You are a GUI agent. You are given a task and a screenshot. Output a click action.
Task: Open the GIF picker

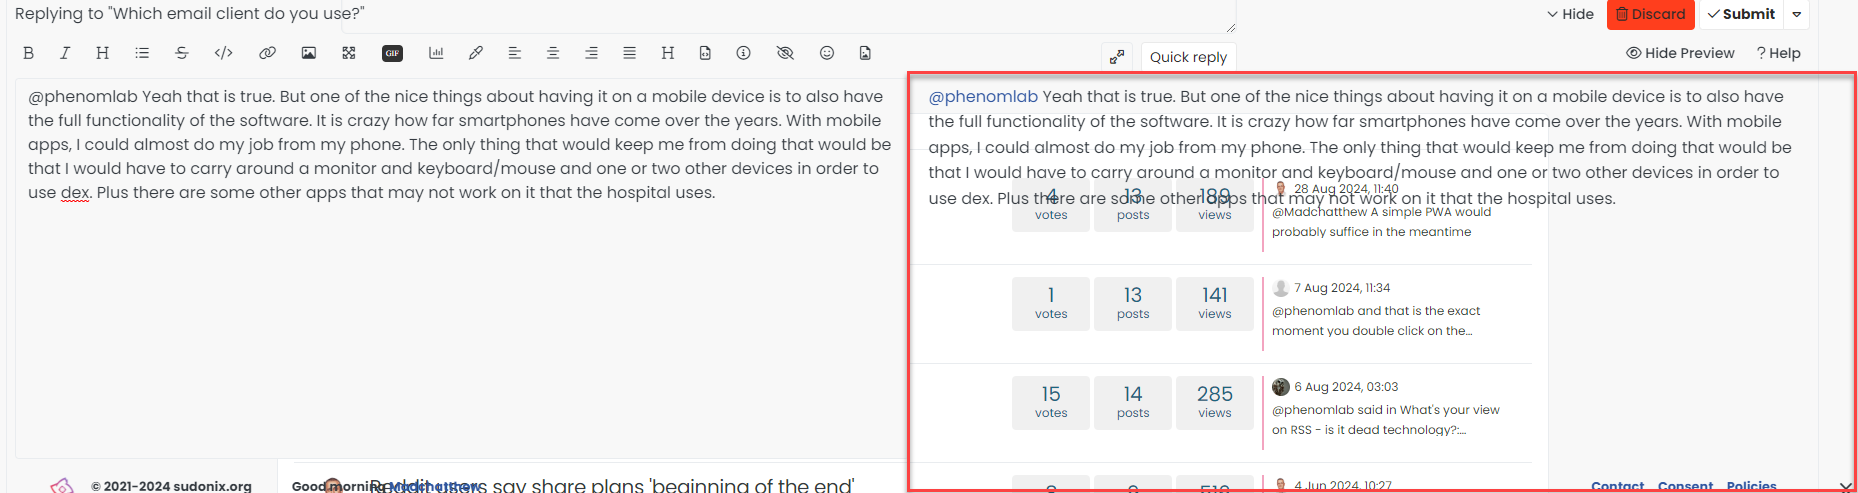[x=392, y=53]
